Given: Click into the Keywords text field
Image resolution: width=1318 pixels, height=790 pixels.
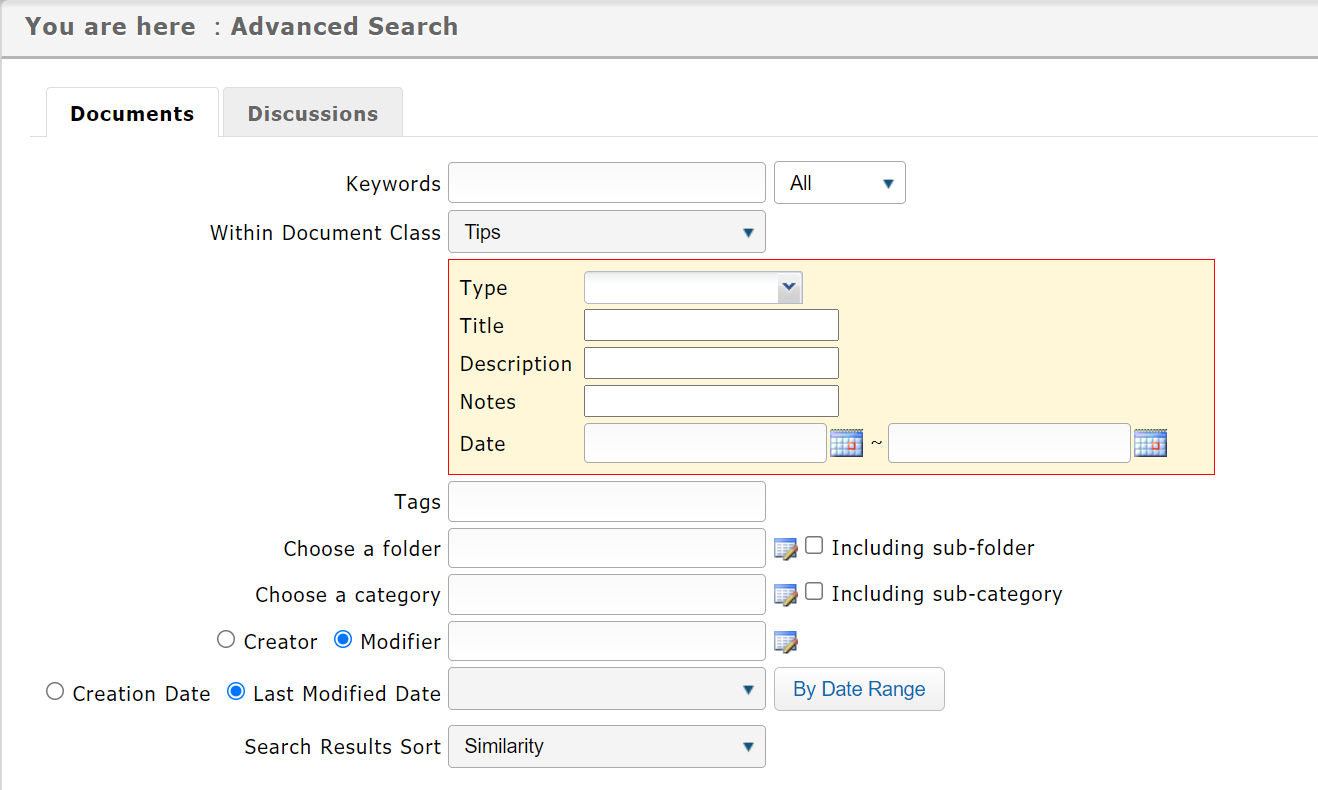Looking at the screenshot, I should 607,183.
